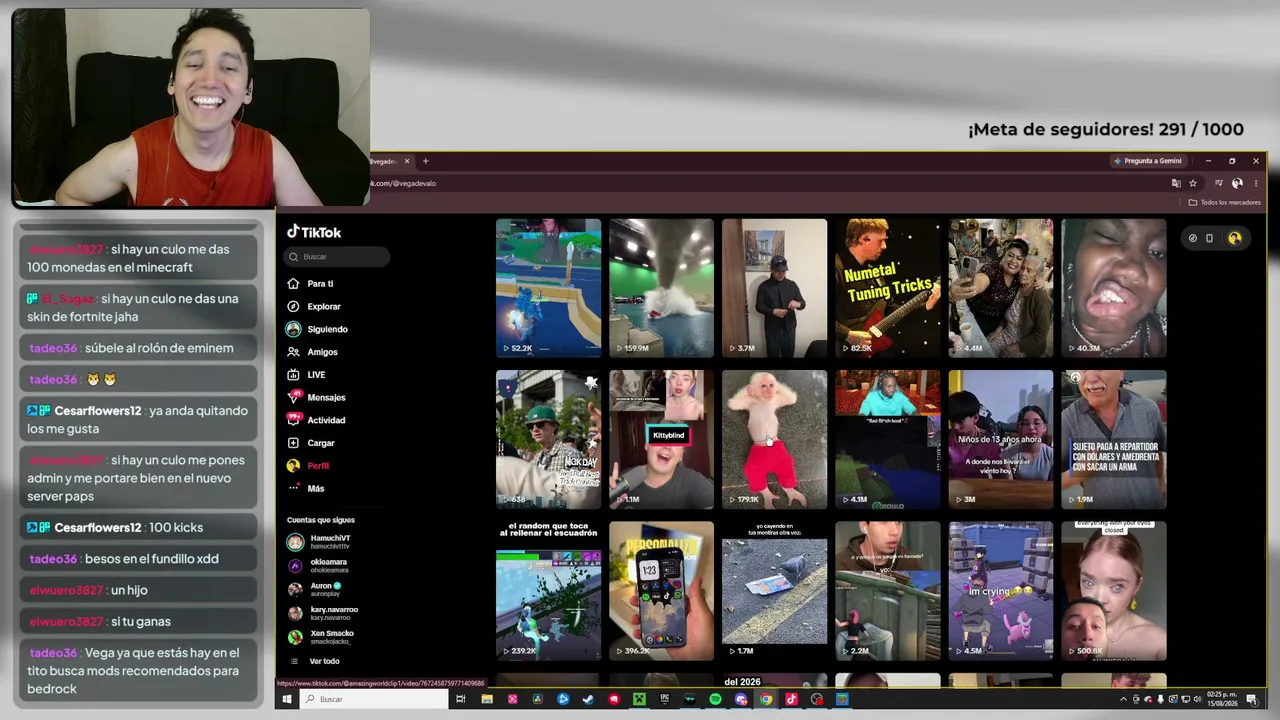Click the Windows taskbar Buscar search box
1280x720 pixels.
[x=373, y=699]
